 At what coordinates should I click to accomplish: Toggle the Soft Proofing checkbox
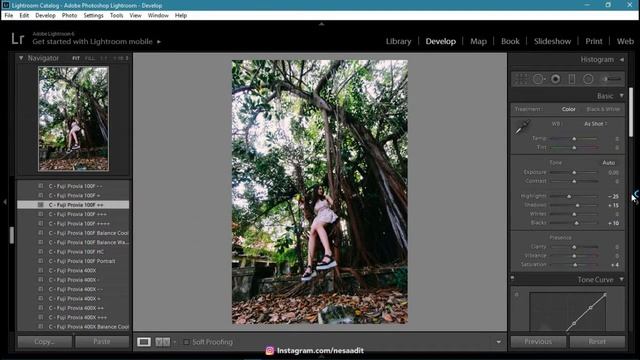point(186,342)
